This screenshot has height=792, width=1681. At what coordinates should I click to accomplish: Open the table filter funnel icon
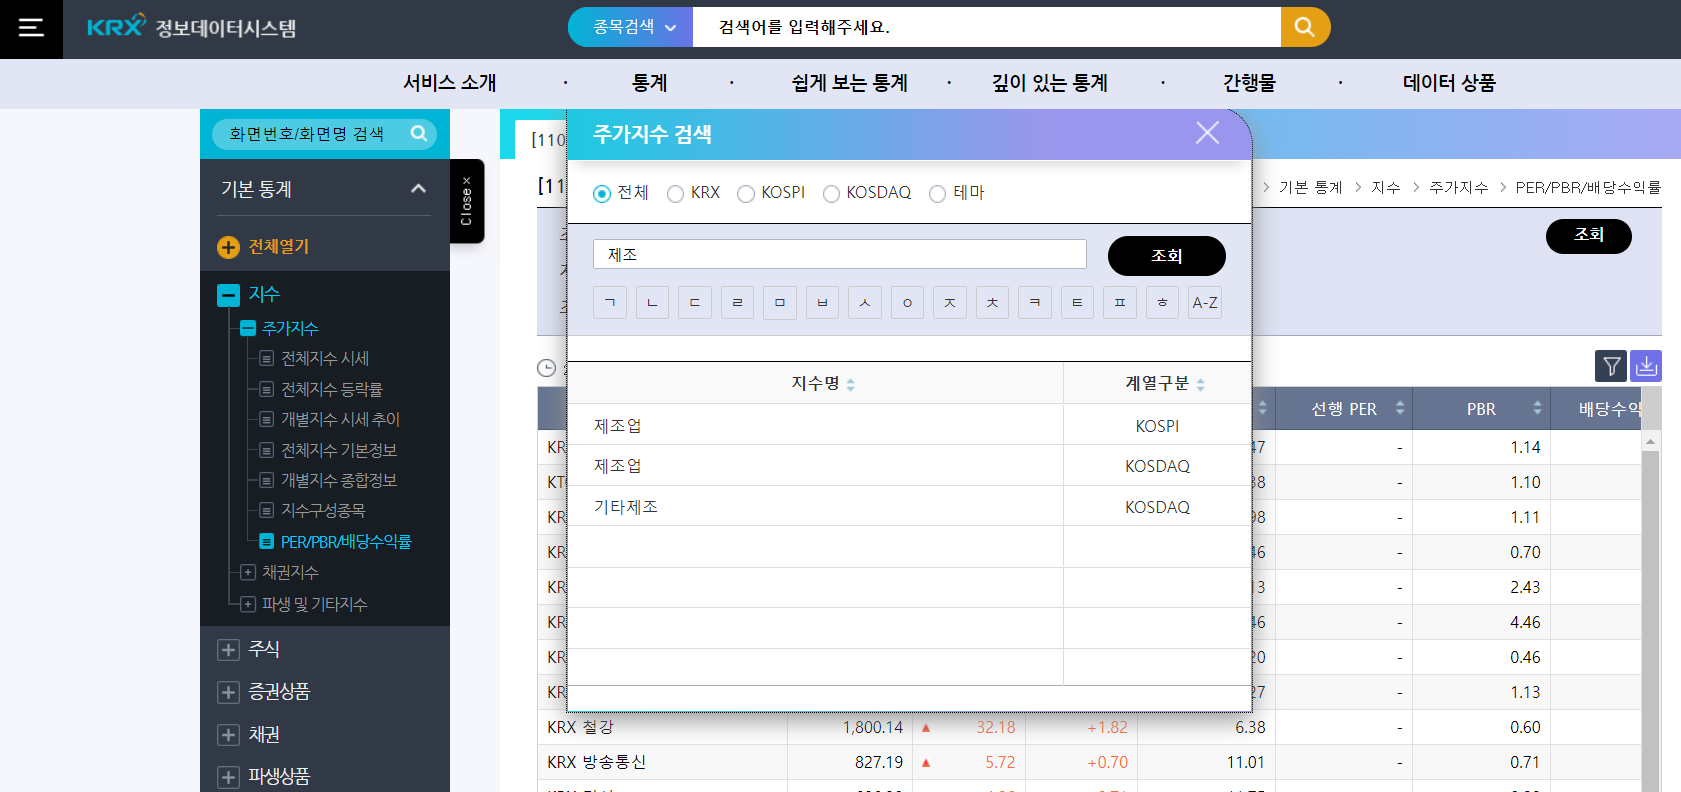(1611, 366)
